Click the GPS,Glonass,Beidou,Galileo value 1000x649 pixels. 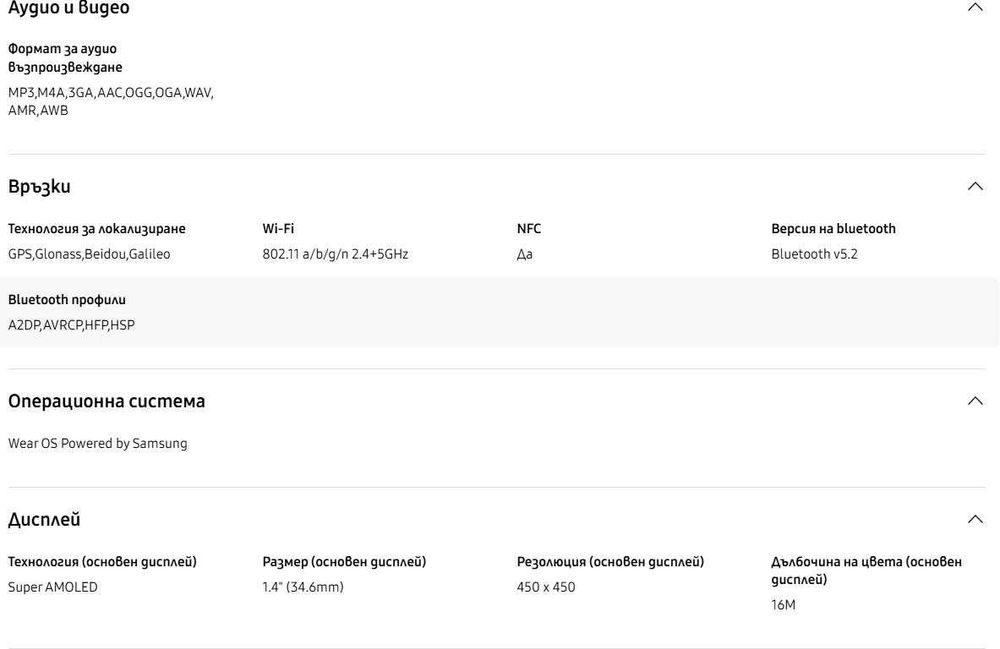[x=89, y=254]
